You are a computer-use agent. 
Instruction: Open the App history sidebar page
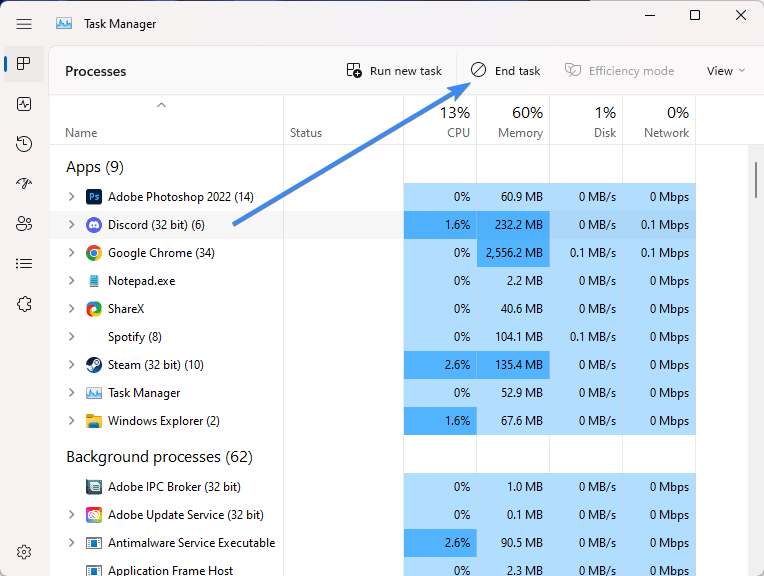point(24,144)
